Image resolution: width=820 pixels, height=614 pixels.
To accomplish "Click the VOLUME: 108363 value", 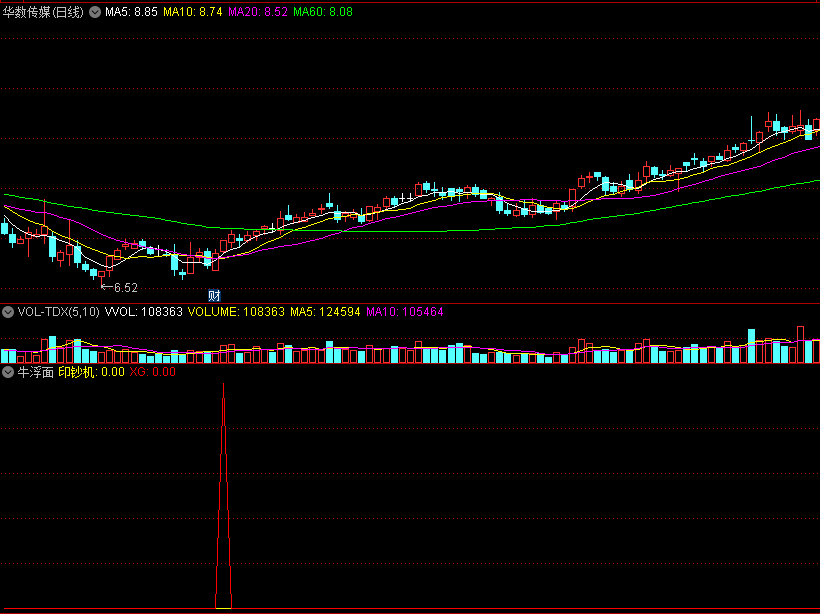I will (x=236, y=312).
